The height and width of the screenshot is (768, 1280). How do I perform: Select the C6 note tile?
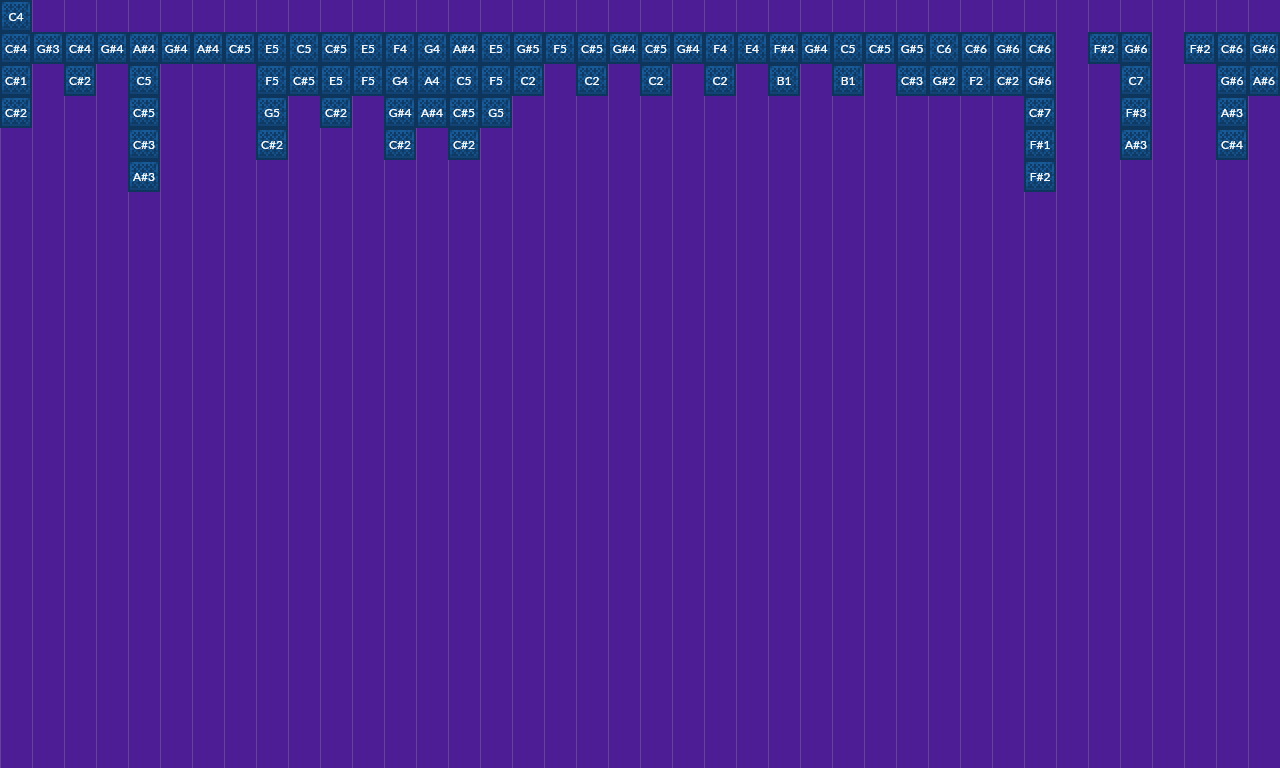[944, 48]
